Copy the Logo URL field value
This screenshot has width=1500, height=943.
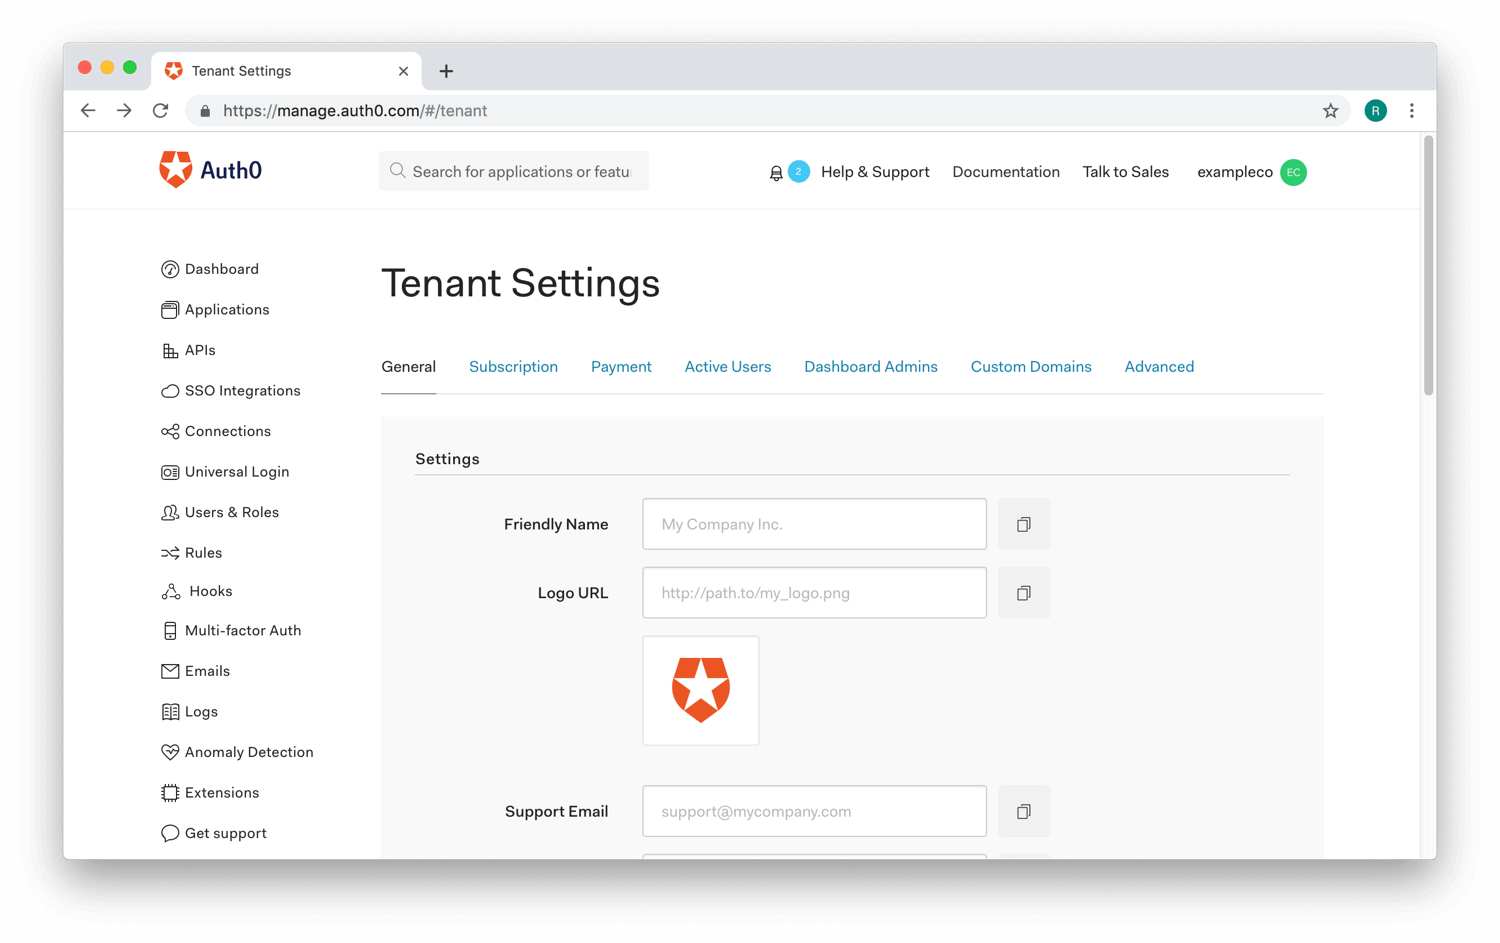(1023, 592)
